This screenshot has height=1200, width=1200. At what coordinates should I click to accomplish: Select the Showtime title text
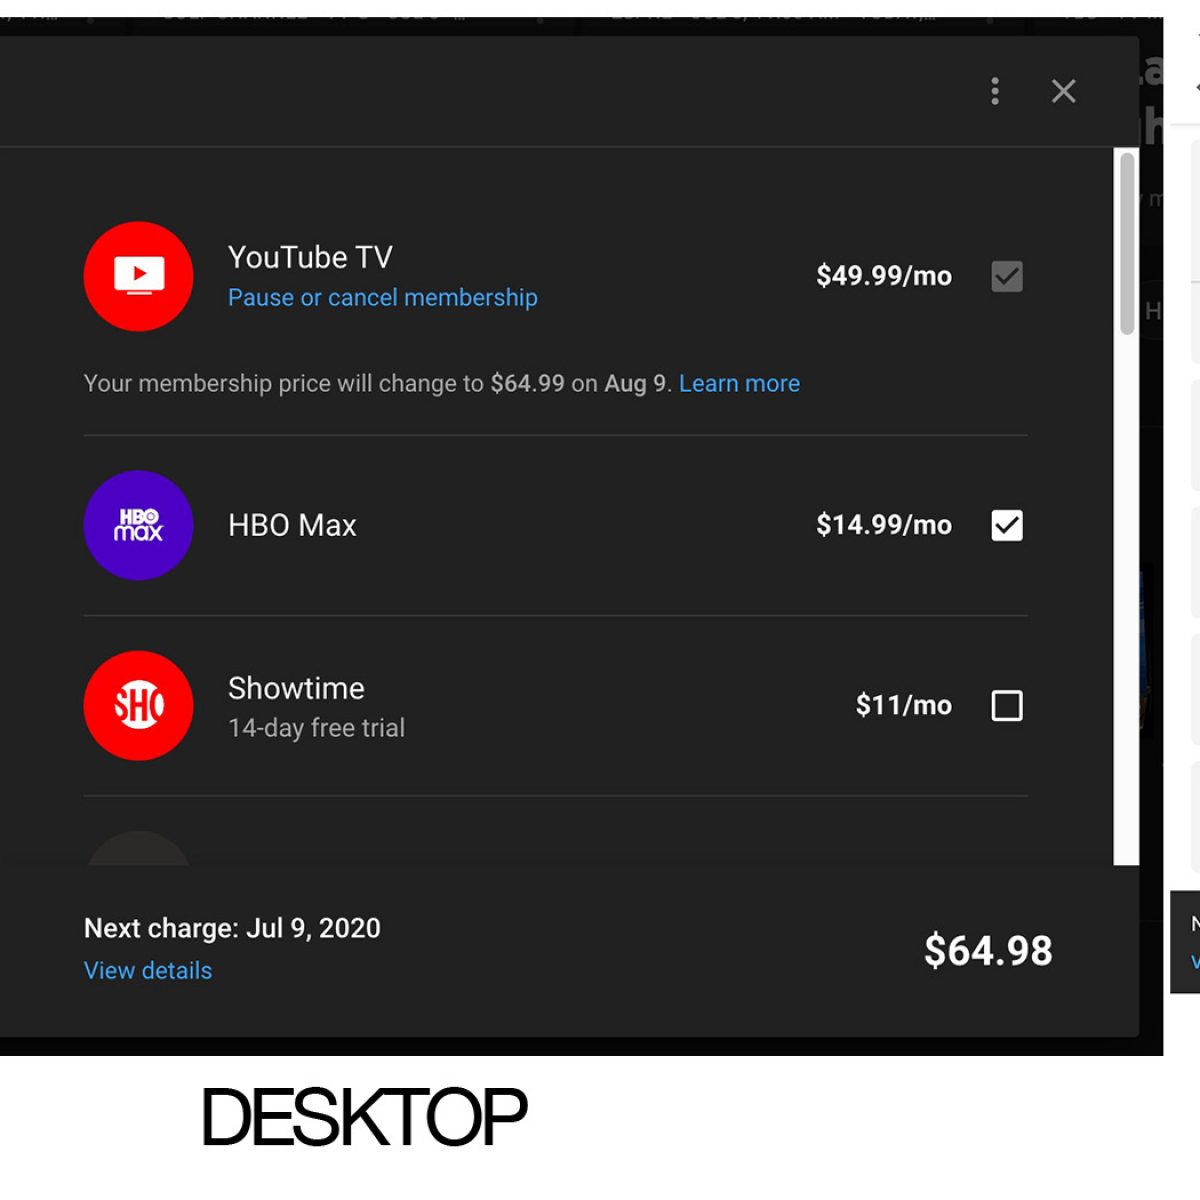(x=296, y=688)
